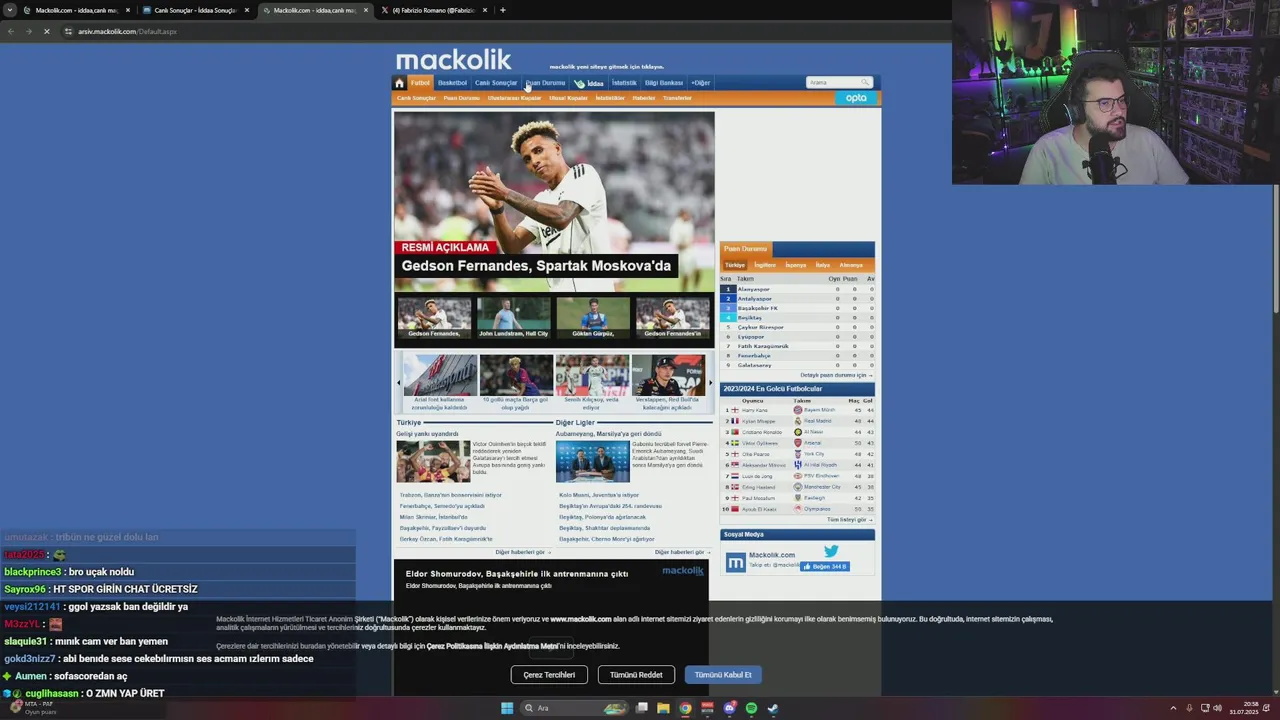Click Tümünü Kabul Et button

pyautogui.click(x=723, y=675)
